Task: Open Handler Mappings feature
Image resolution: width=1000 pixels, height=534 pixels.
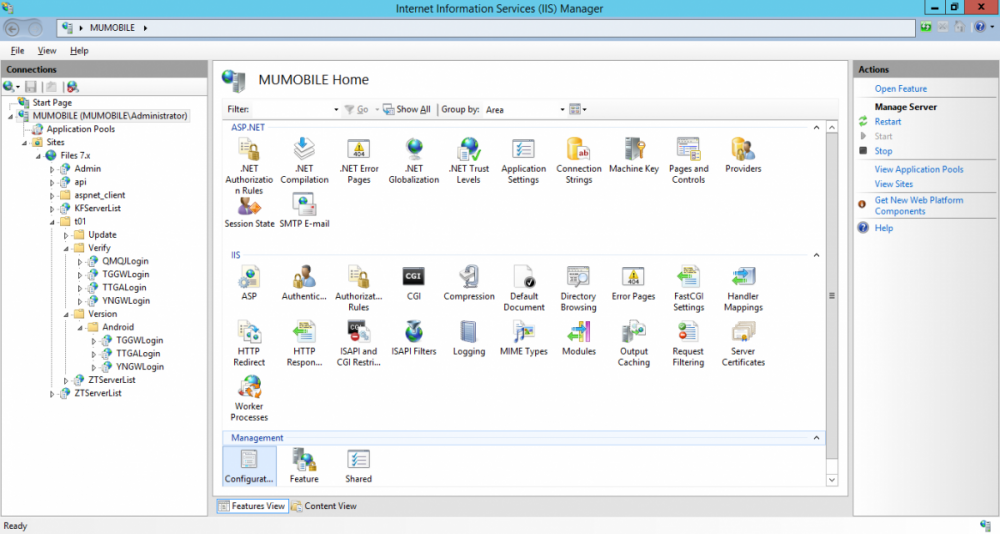Action: pos(743,288)
